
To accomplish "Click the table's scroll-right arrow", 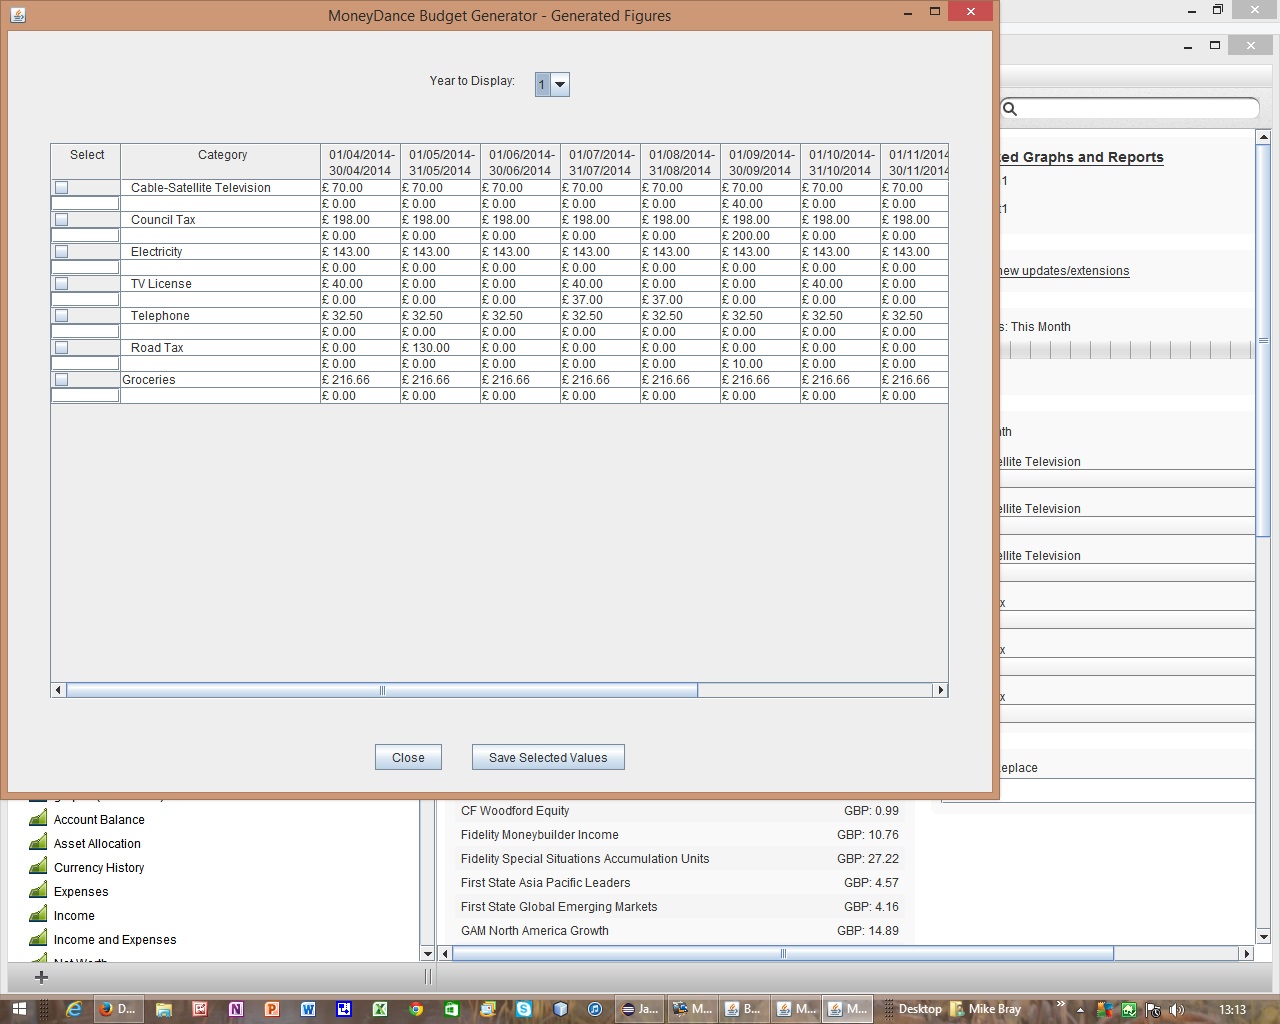I will [940, 690].
